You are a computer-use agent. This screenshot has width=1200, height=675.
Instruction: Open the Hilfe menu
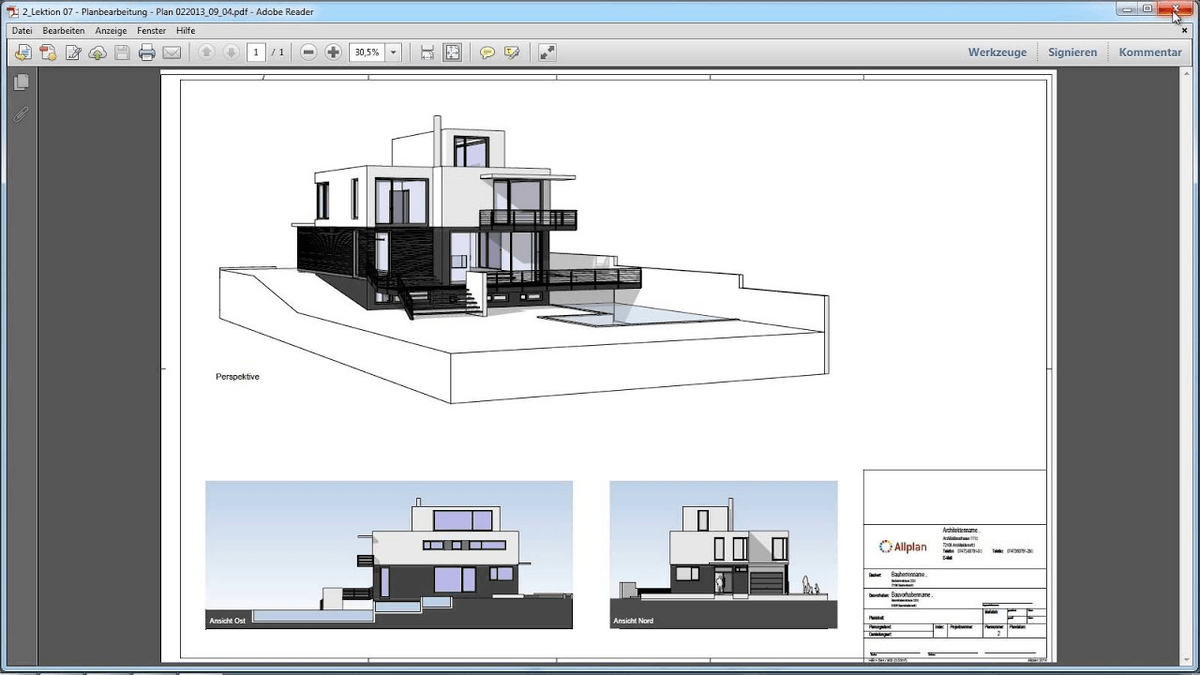[x=186, y=31]
